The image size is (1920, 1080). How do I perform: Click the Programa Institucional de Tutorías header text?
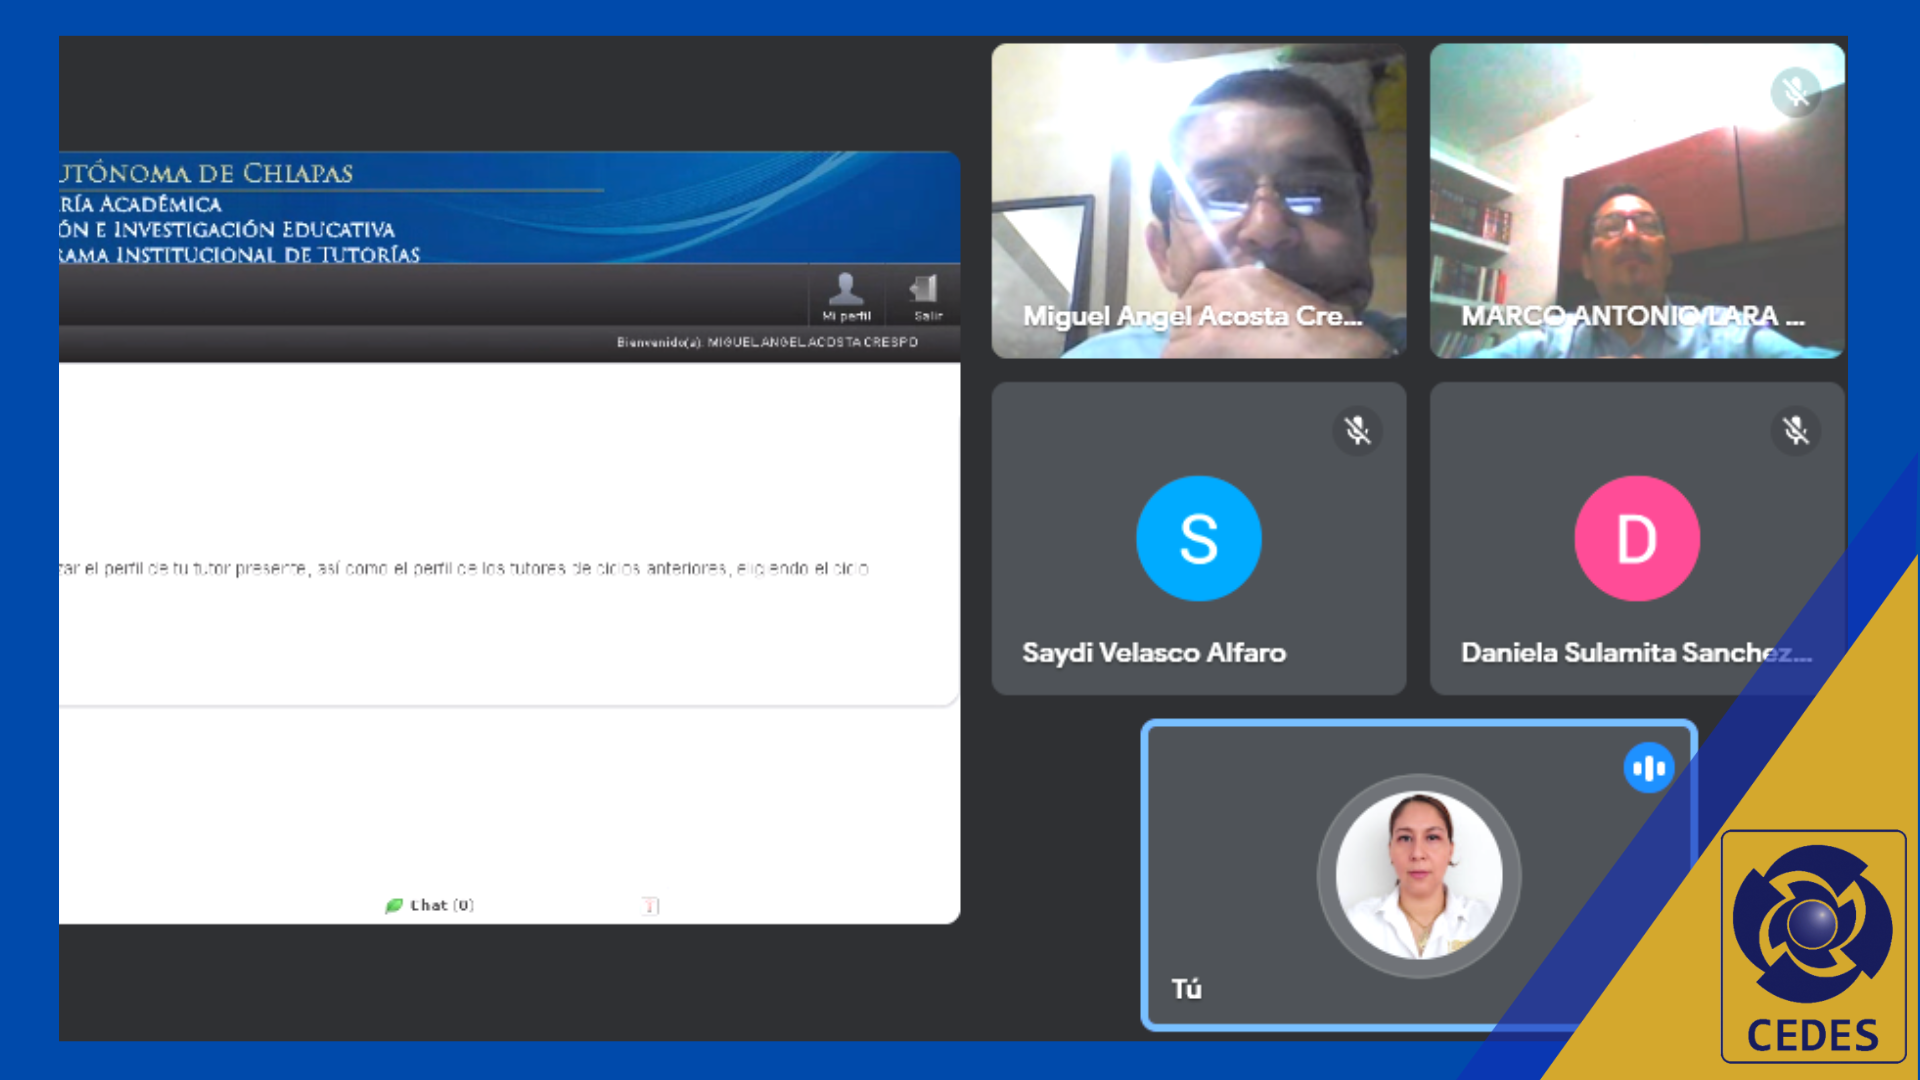pos(240,255)
